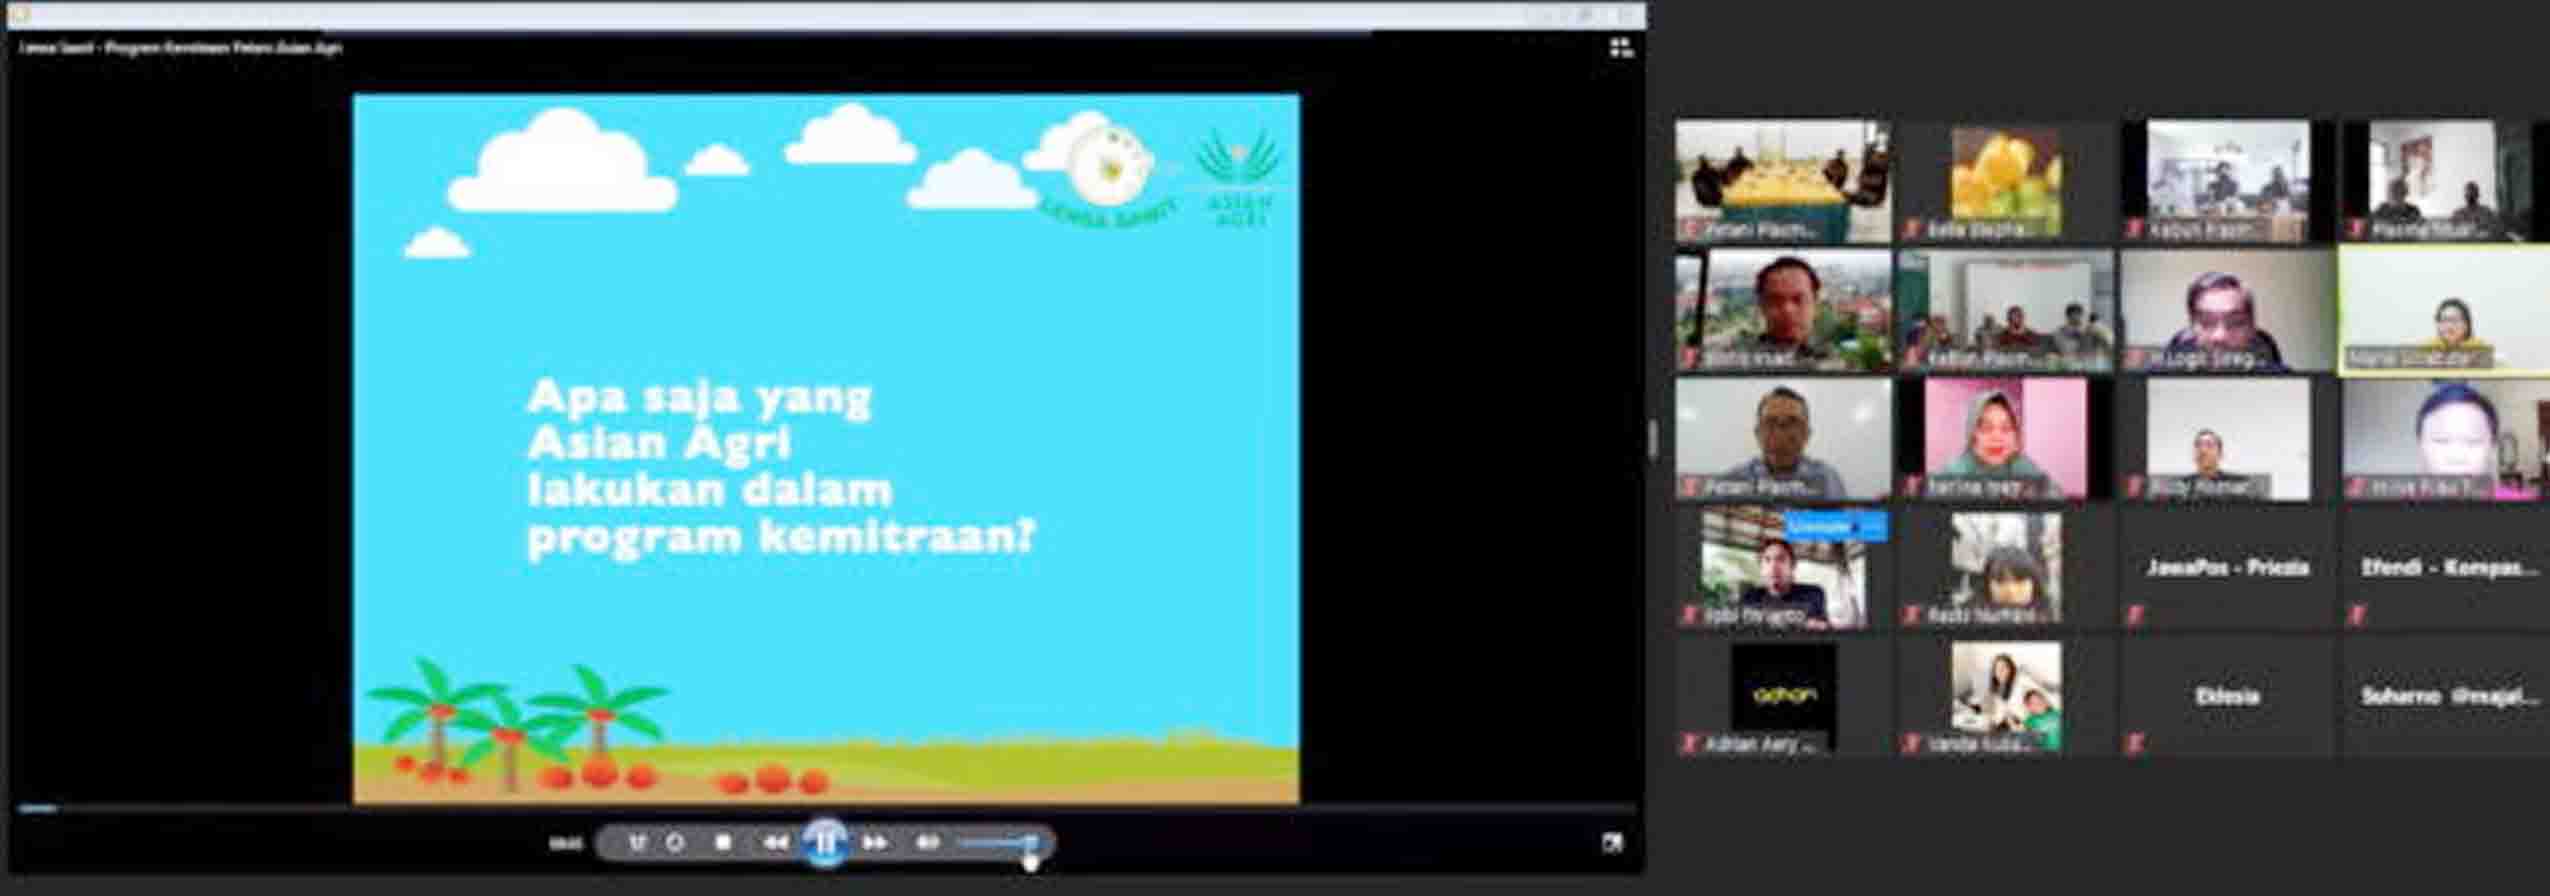Click the muted microphone icon on Eklesia's tile
The height and width of the screenshot is (896, 2550).
click(x=2135, y=743)
